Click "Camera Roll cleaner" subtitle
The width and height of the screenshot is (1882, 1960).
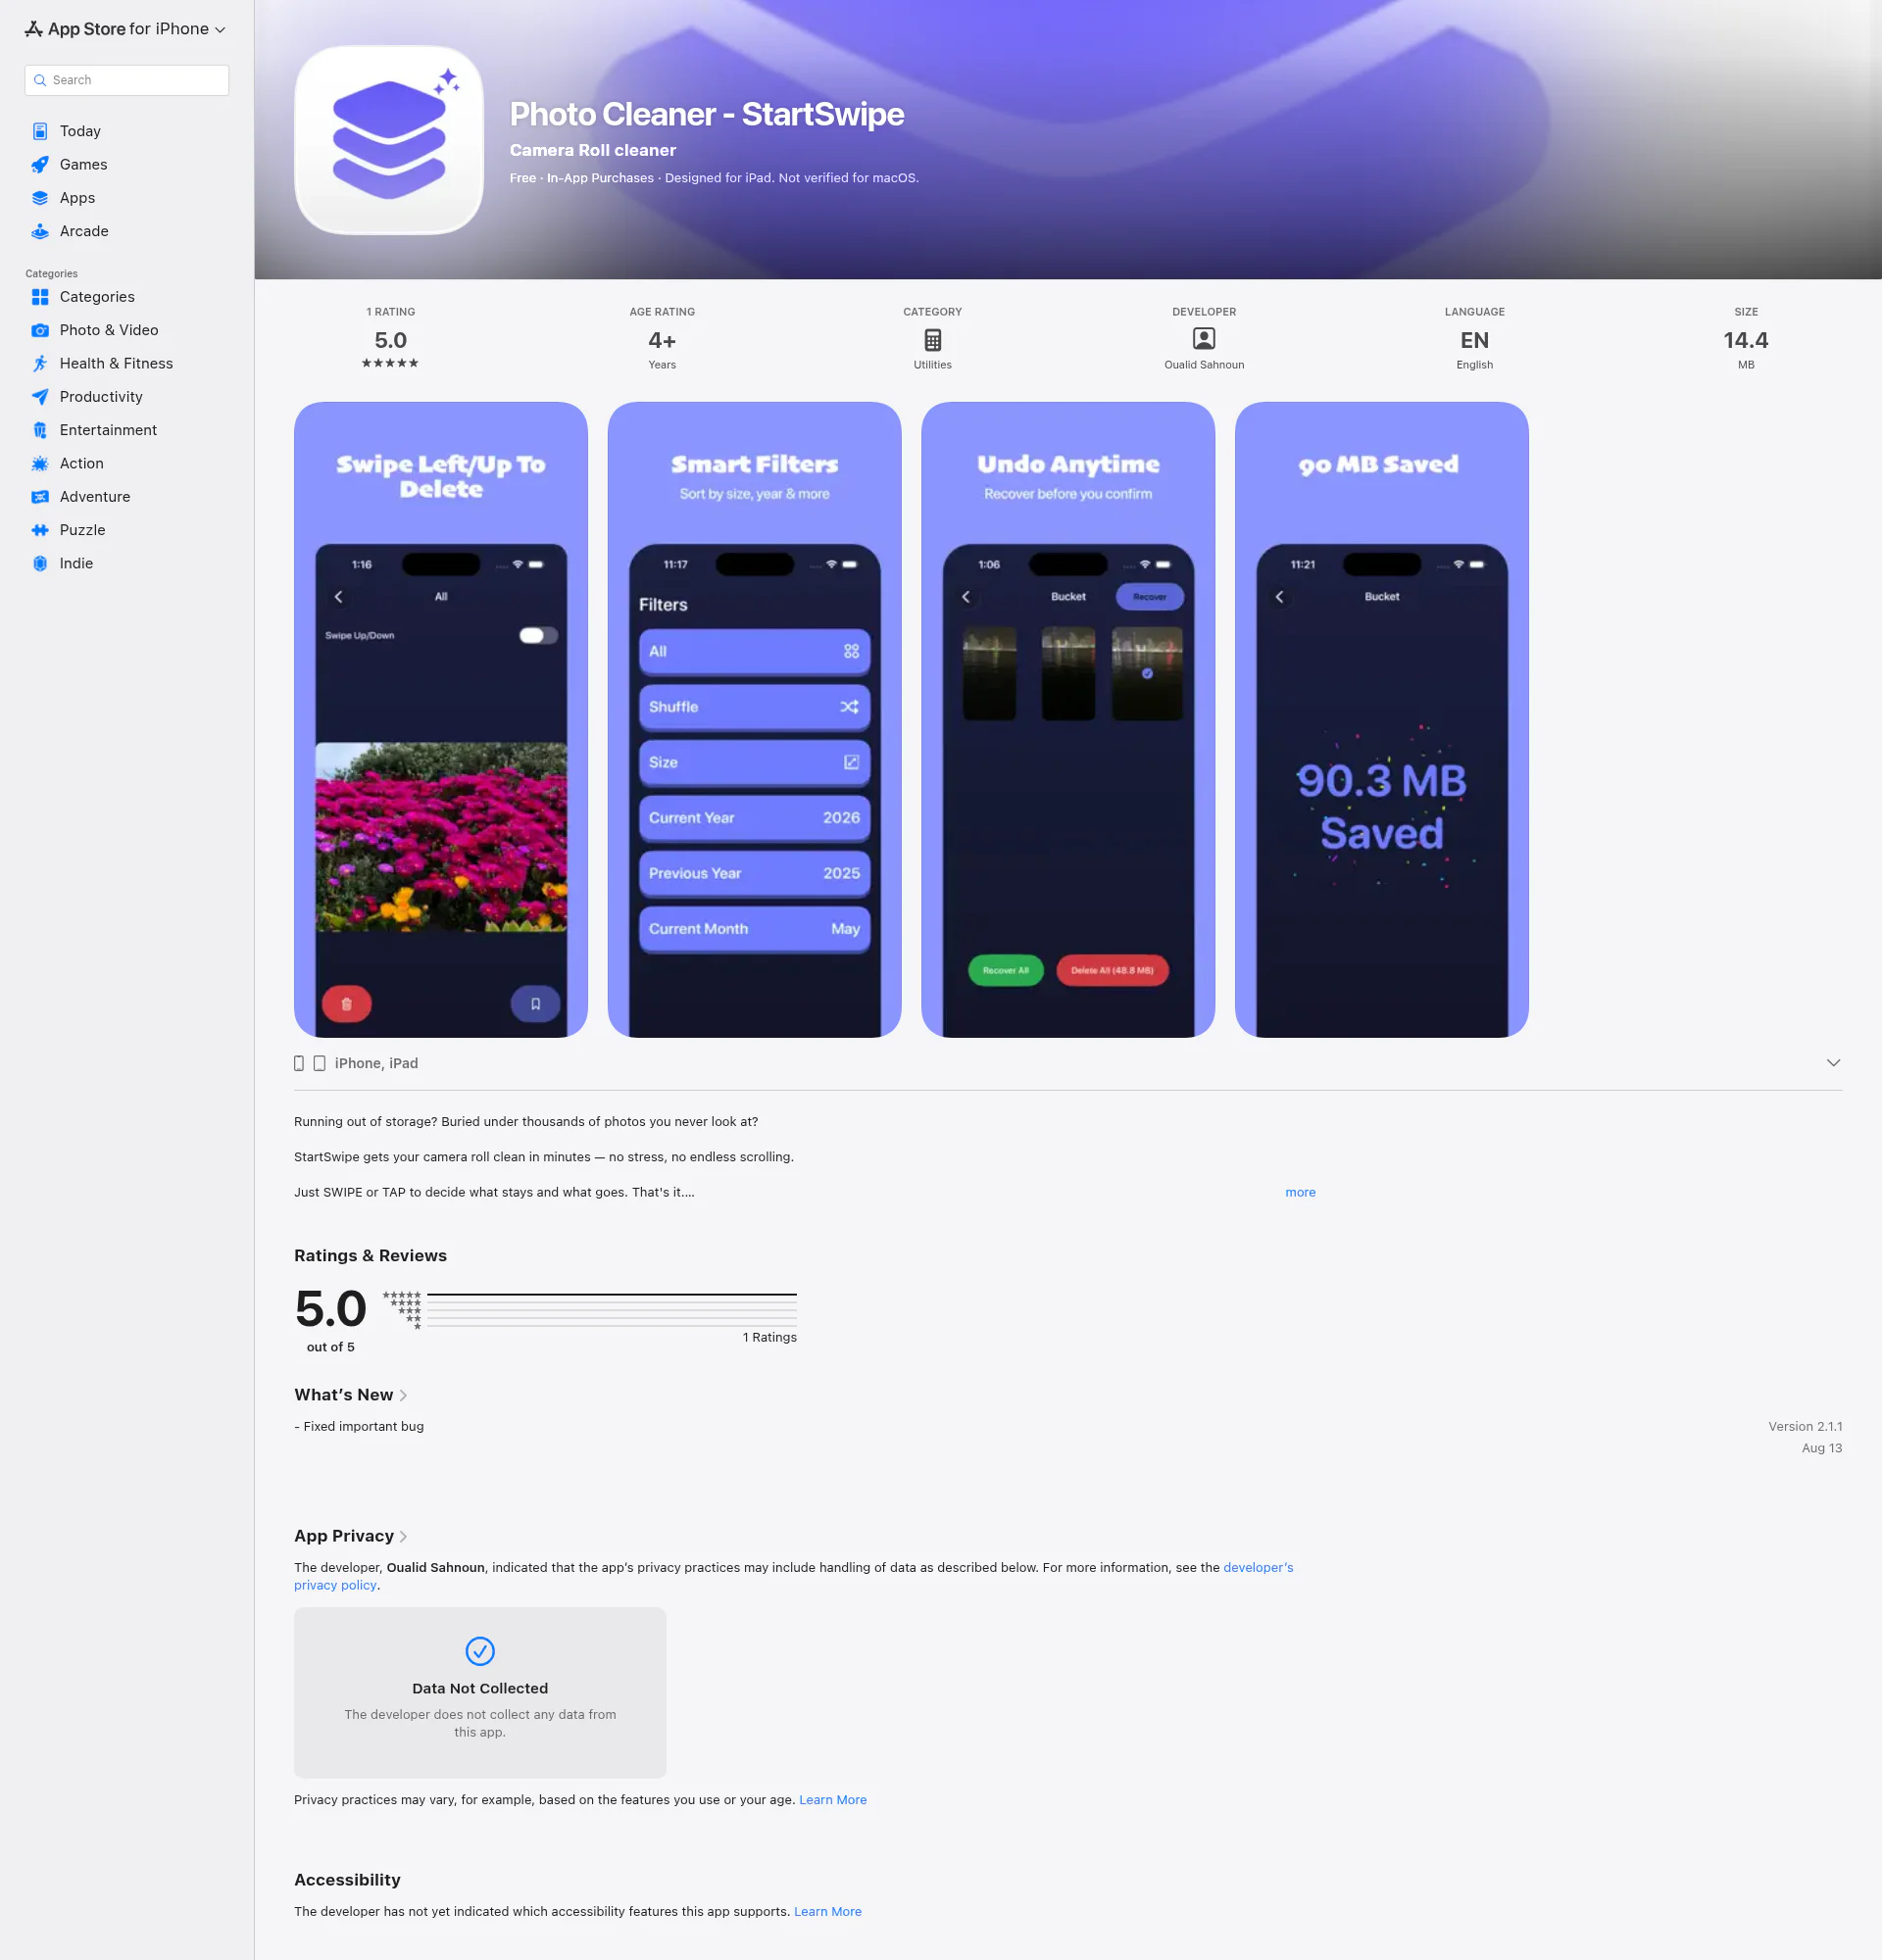click(x=593, y=150)
